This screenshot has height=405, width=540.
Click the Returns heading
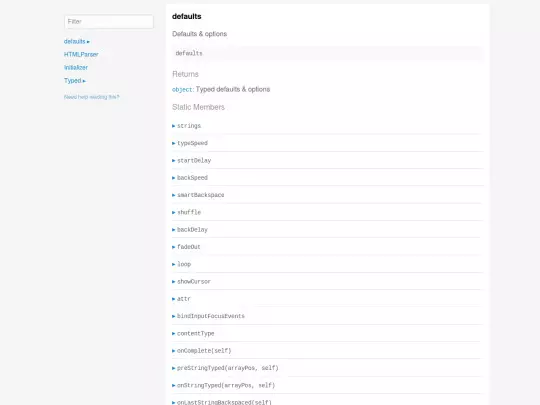click(x=185, y=74)
